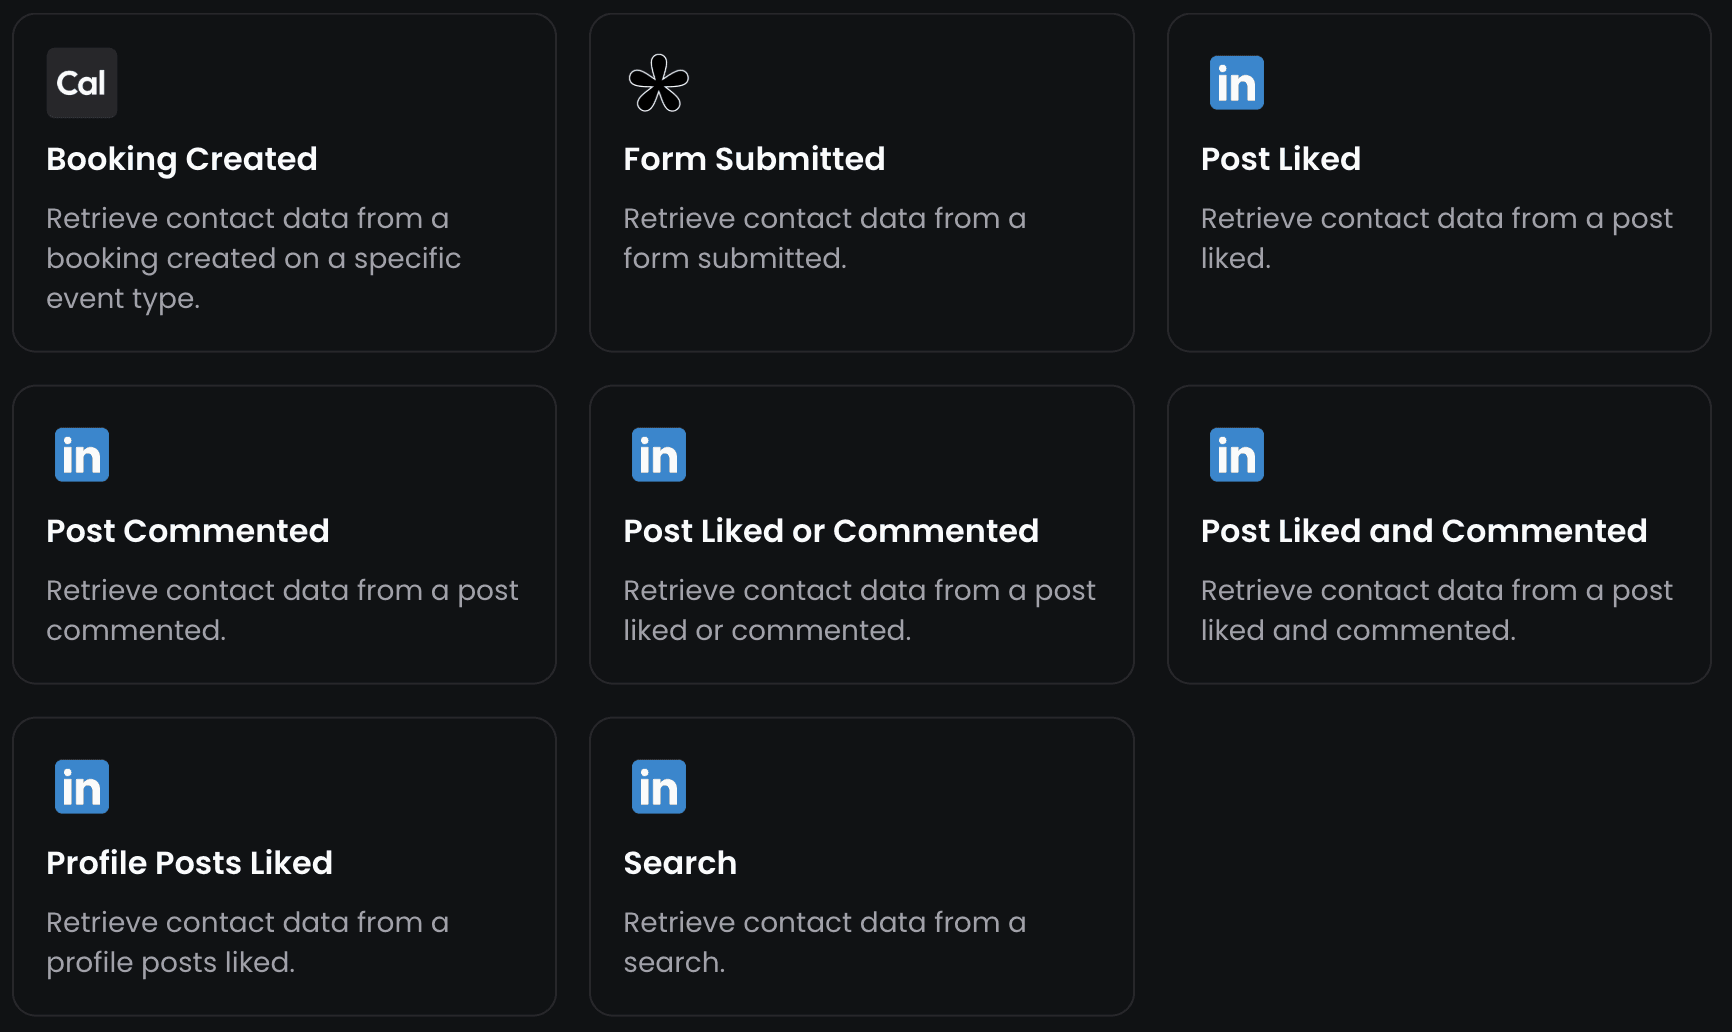
Task: Click the LinkedIn icon on Post Liked
Action: tap(1236, 83)
